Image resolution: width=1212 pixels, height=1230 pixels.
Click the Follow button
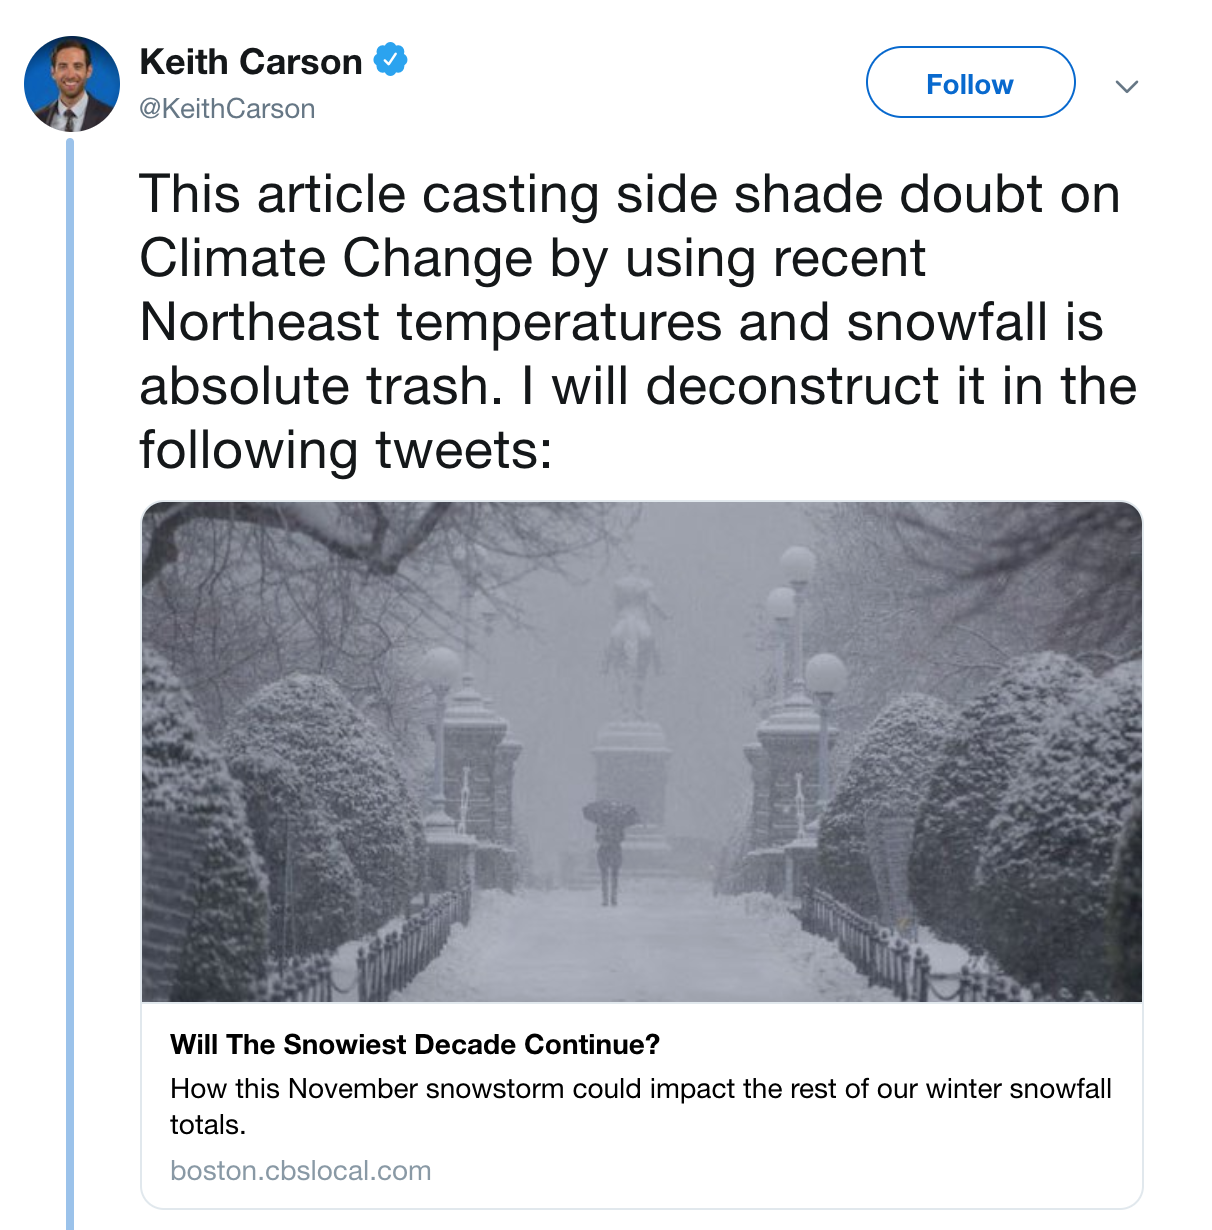coord(970,83)
